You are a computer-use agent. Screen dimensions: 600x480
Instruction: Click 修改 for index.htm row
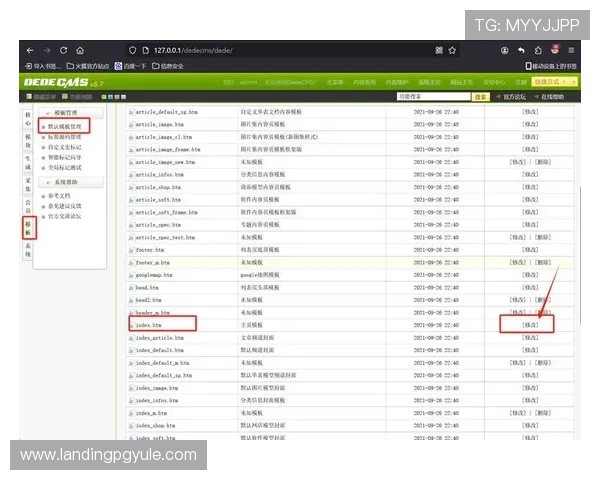(528, 325)
